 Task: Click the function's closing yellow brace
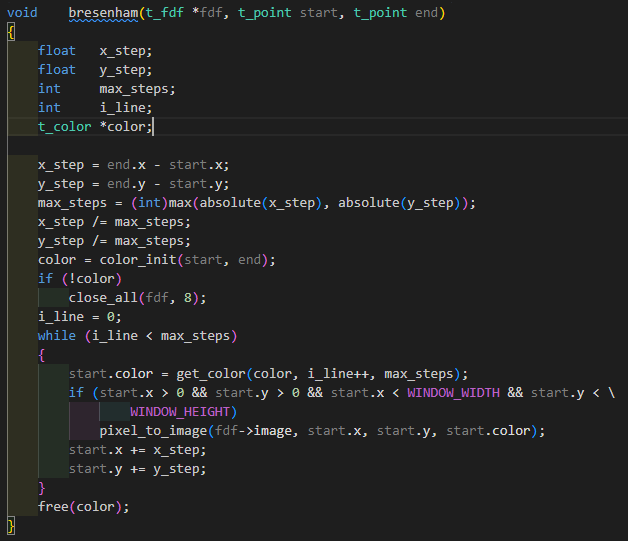pyautogui.click(x=11, y=526)
